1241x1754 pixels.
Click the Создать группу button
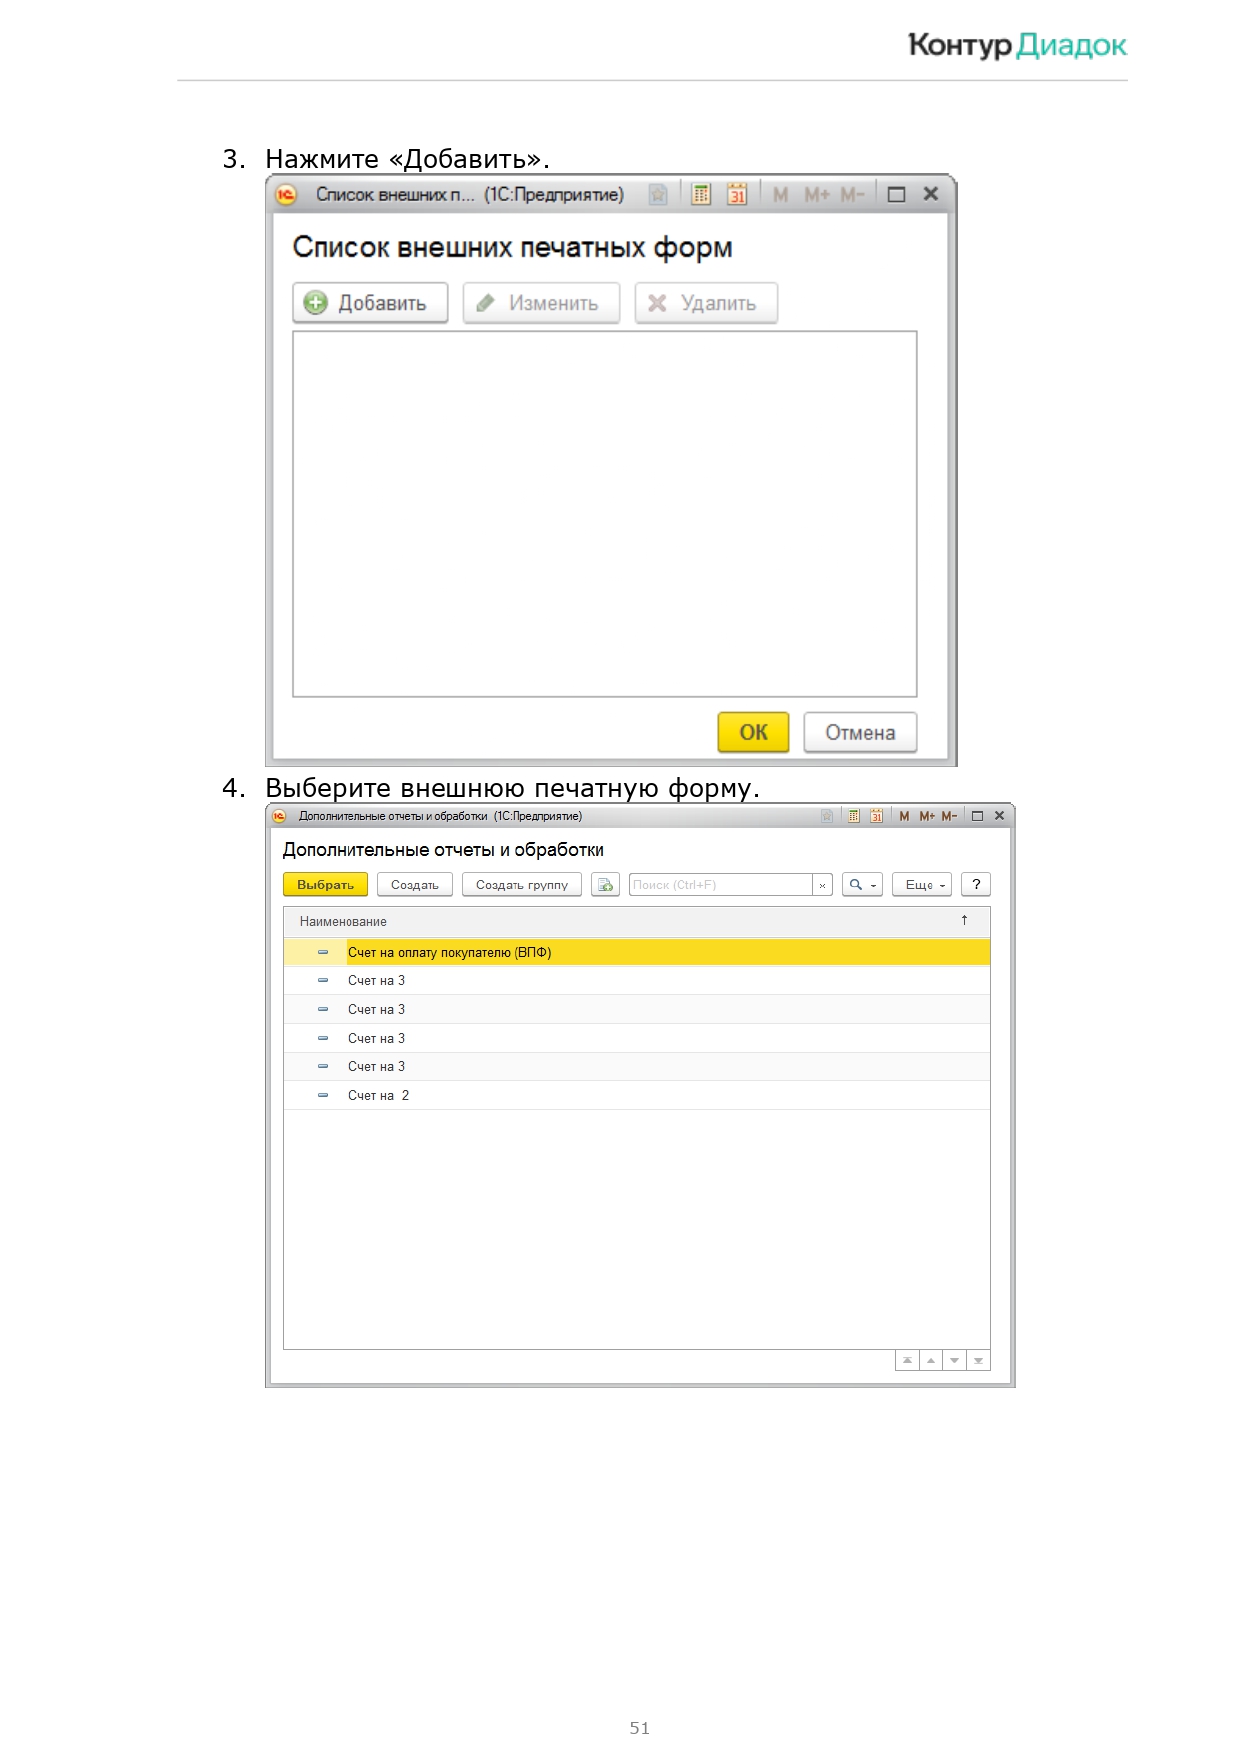(521, 885)
